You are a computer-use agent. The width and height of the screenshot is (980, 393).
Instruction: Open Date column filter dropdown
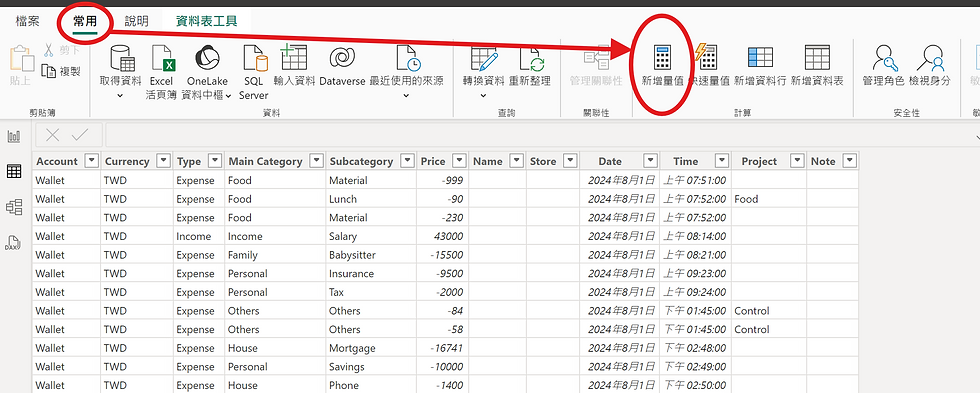(651, 161)
